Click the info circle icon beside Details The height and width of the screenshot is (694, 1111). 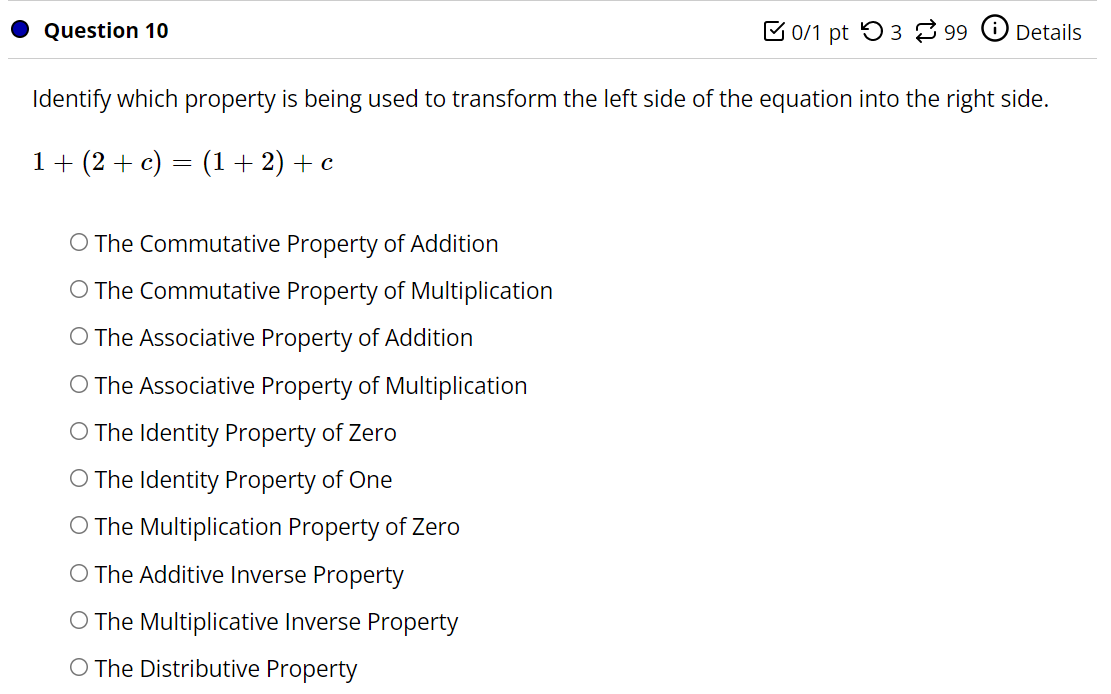pyautogui.click(x=995, y=29)
